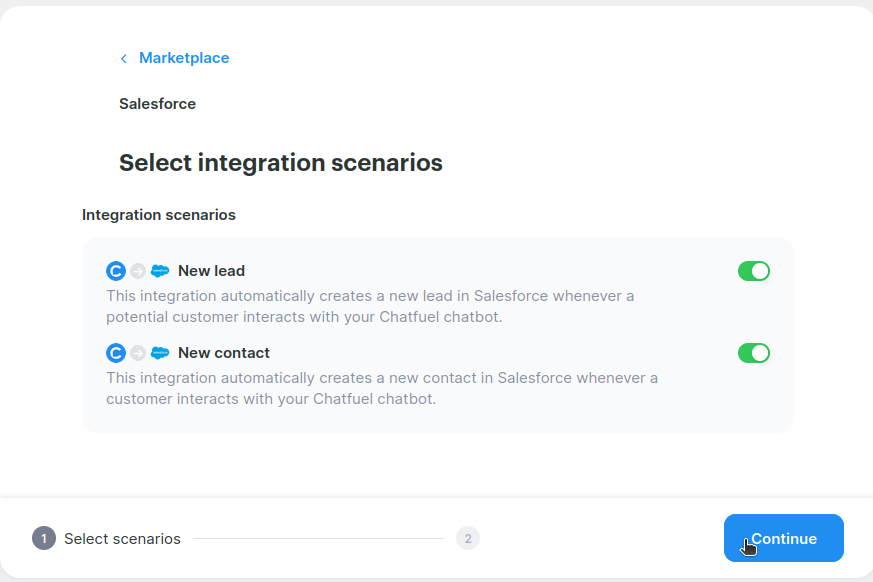Click the back chevron before Marketplace

[124, 58]
